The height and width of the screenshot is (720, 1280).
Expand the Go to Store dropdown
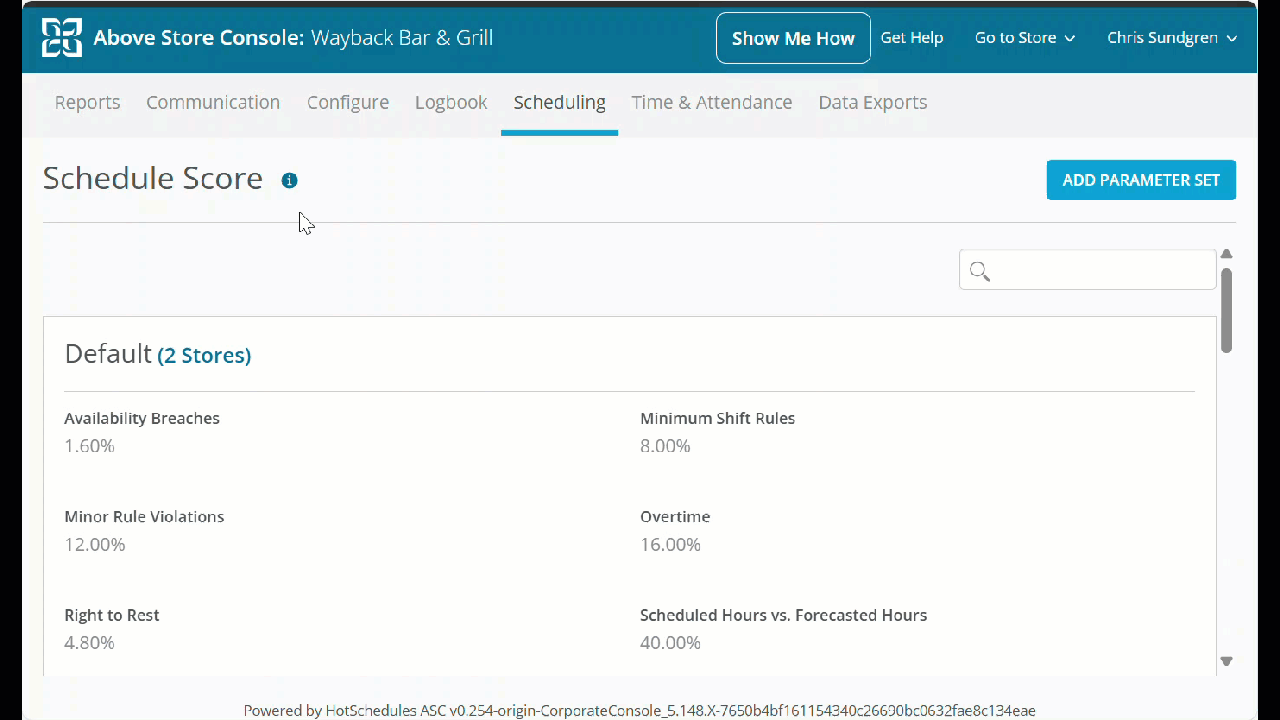tap(1025, 38)
